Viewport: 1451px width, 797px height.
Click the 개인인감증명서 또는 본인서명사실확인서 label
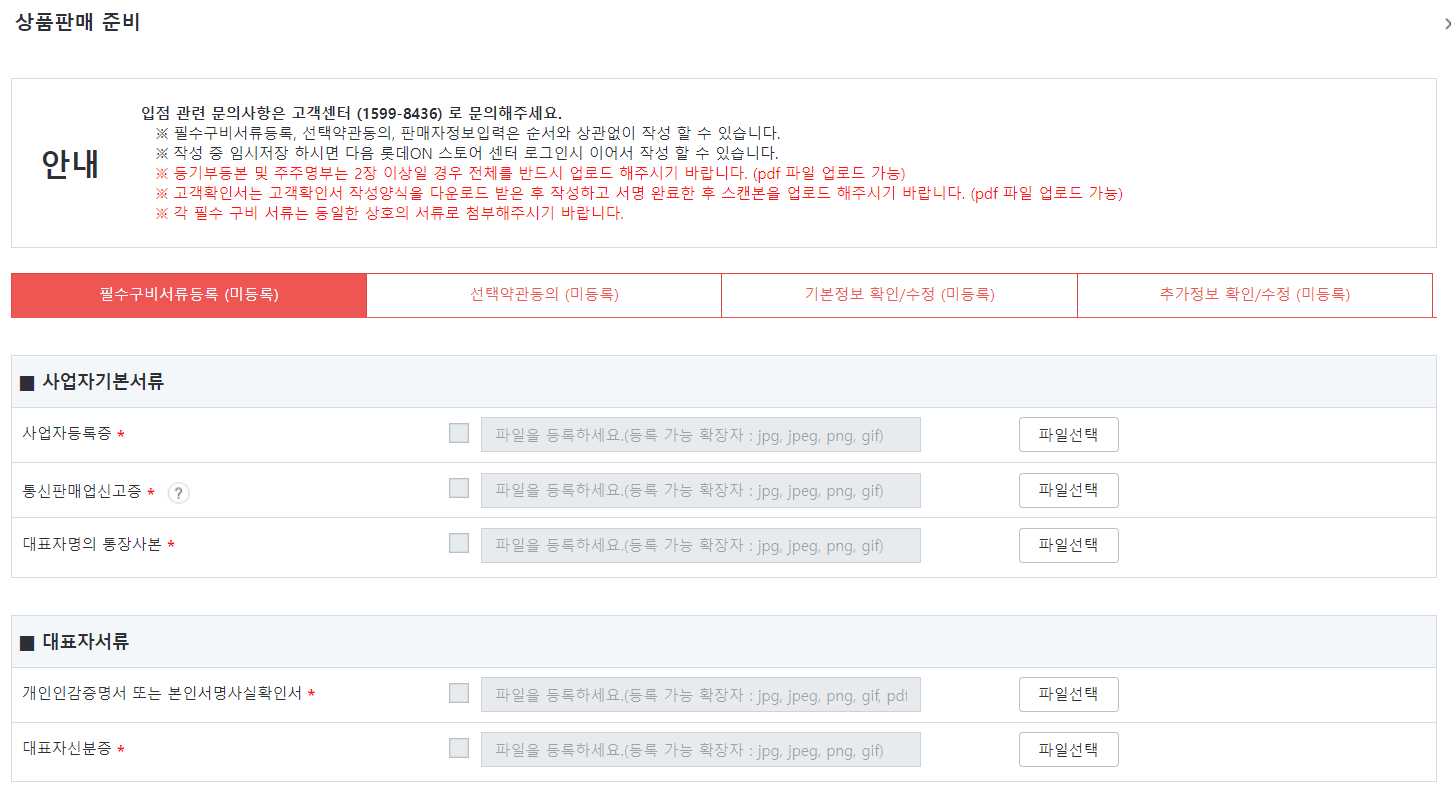pyautogui.click(x=162, y=693)
